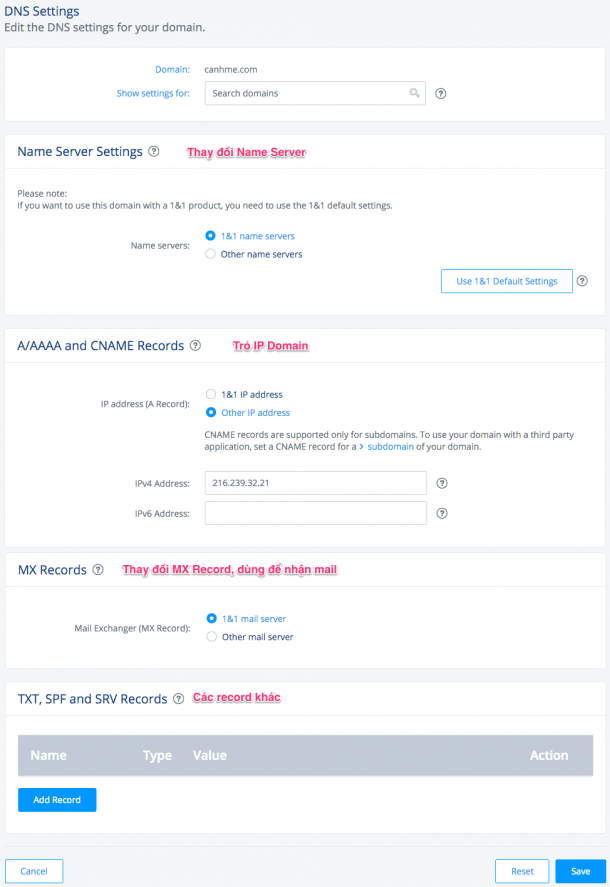Image resolution: width=610 pixels, height=887 pixels.
Task: Open help icon next to Name Server Settings
Action: click(154, 152)
